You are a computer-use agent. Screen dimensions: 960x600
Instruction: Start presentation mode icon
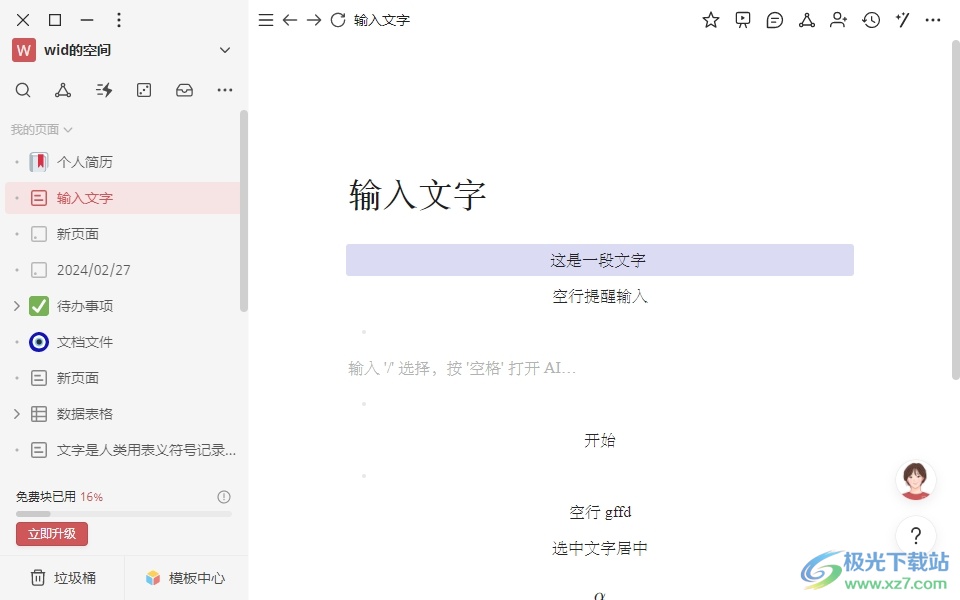pyautogui.click(x=743, y=20)
